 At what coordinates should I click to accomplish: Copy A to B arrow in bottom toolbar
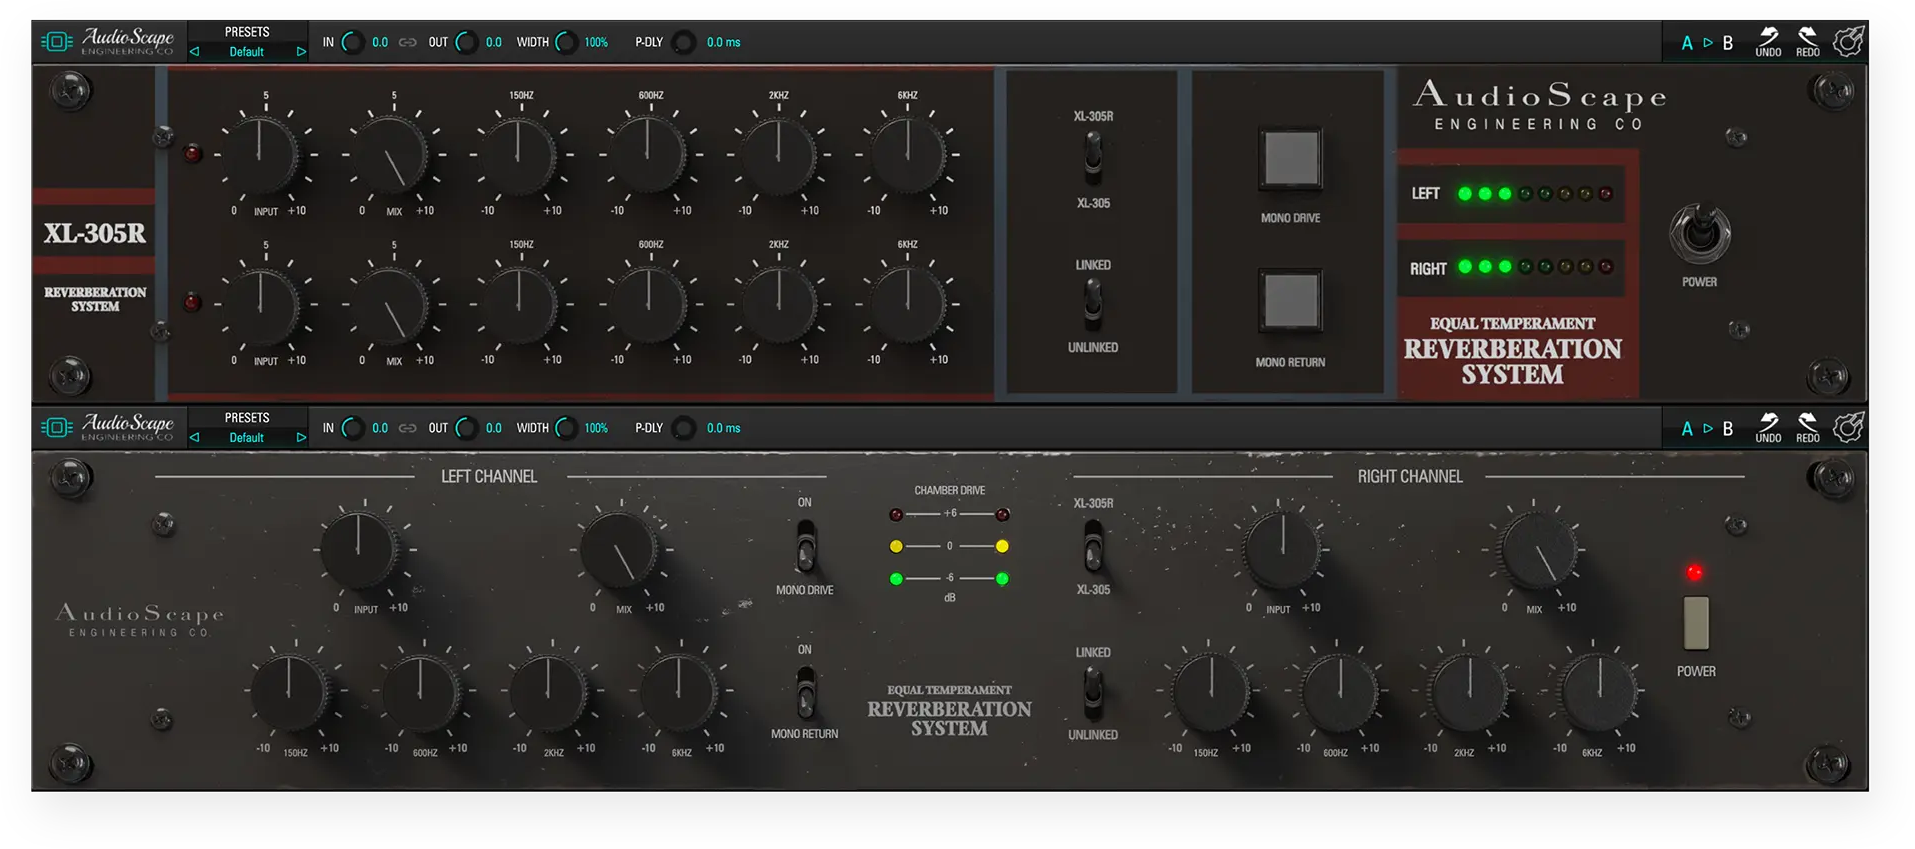coord(1708,429)
